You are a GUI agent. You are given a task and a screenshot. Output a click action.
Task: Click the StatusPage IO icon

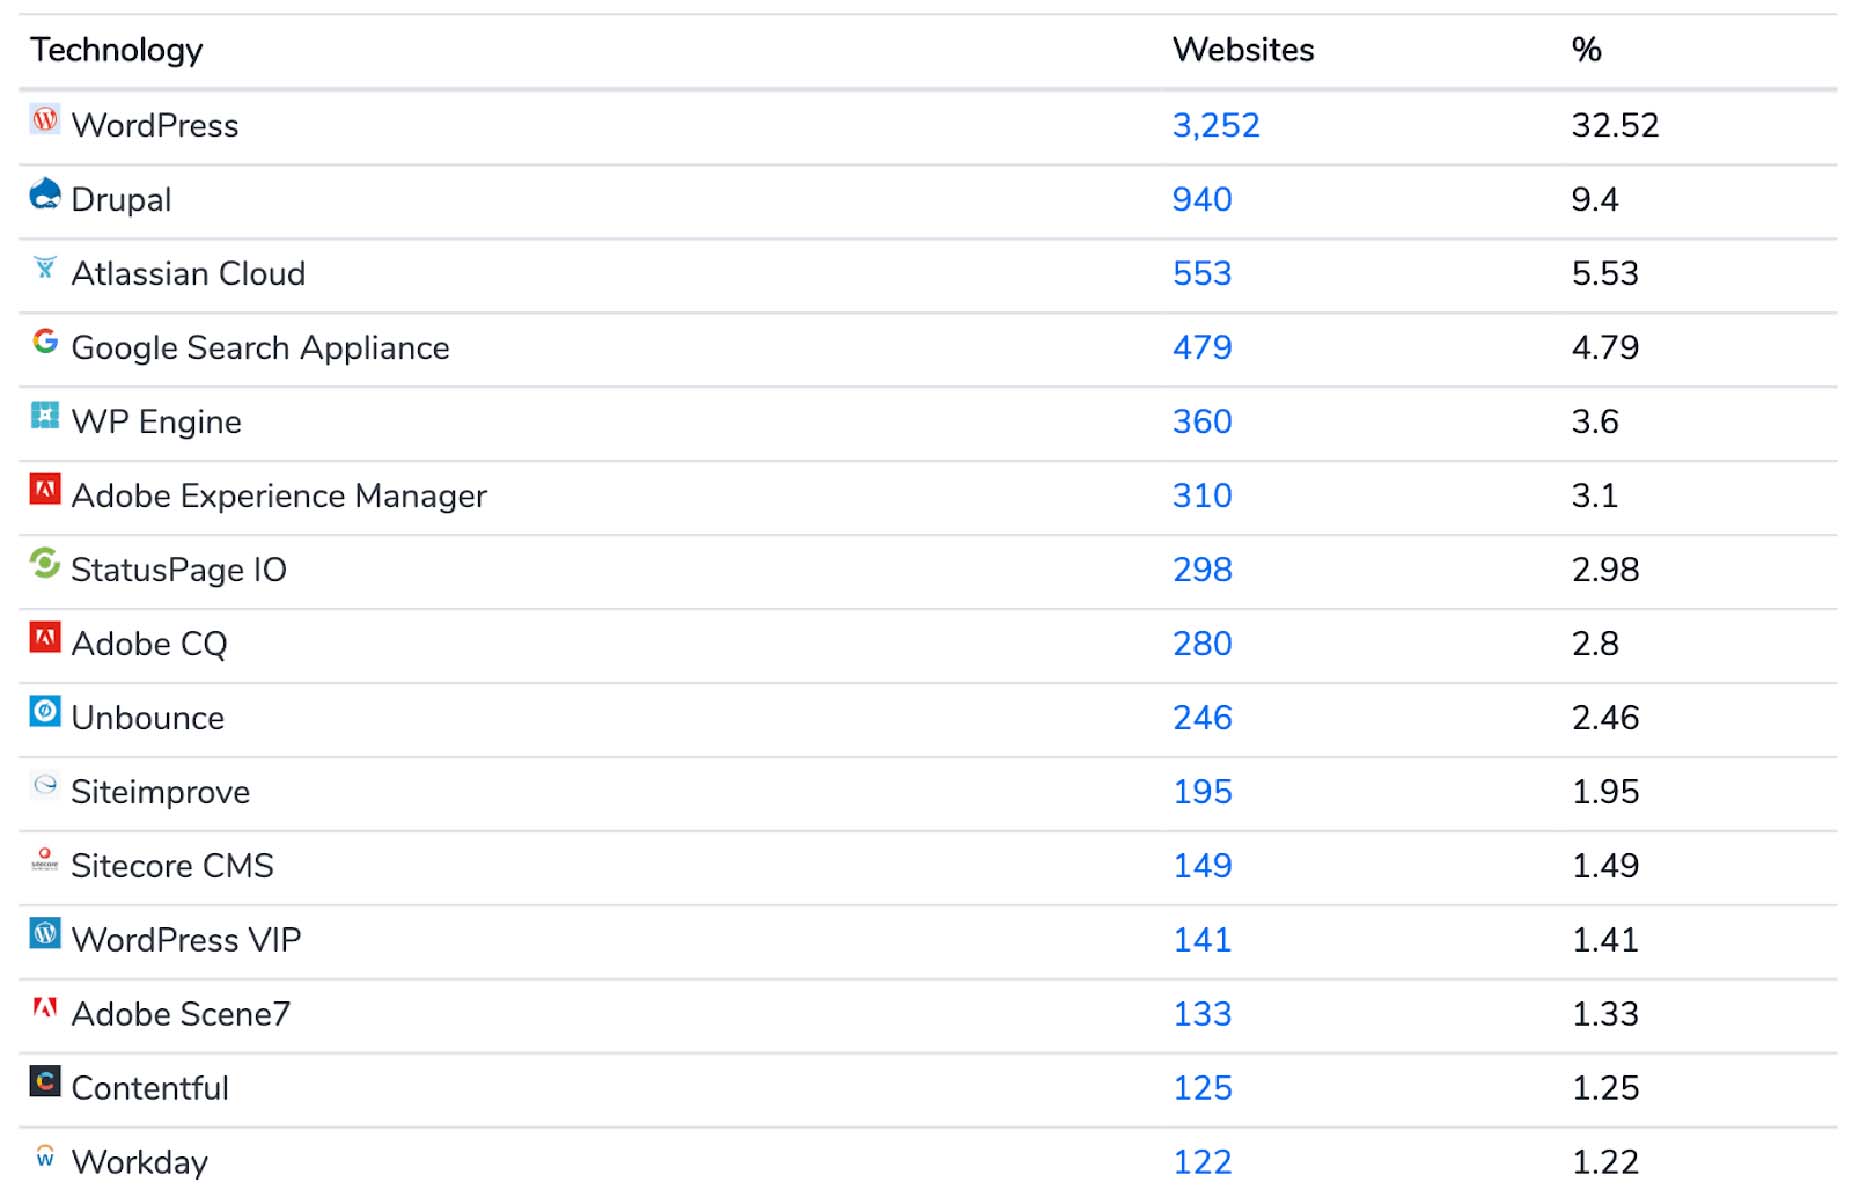pyautogui.click(x=44, y=564)
